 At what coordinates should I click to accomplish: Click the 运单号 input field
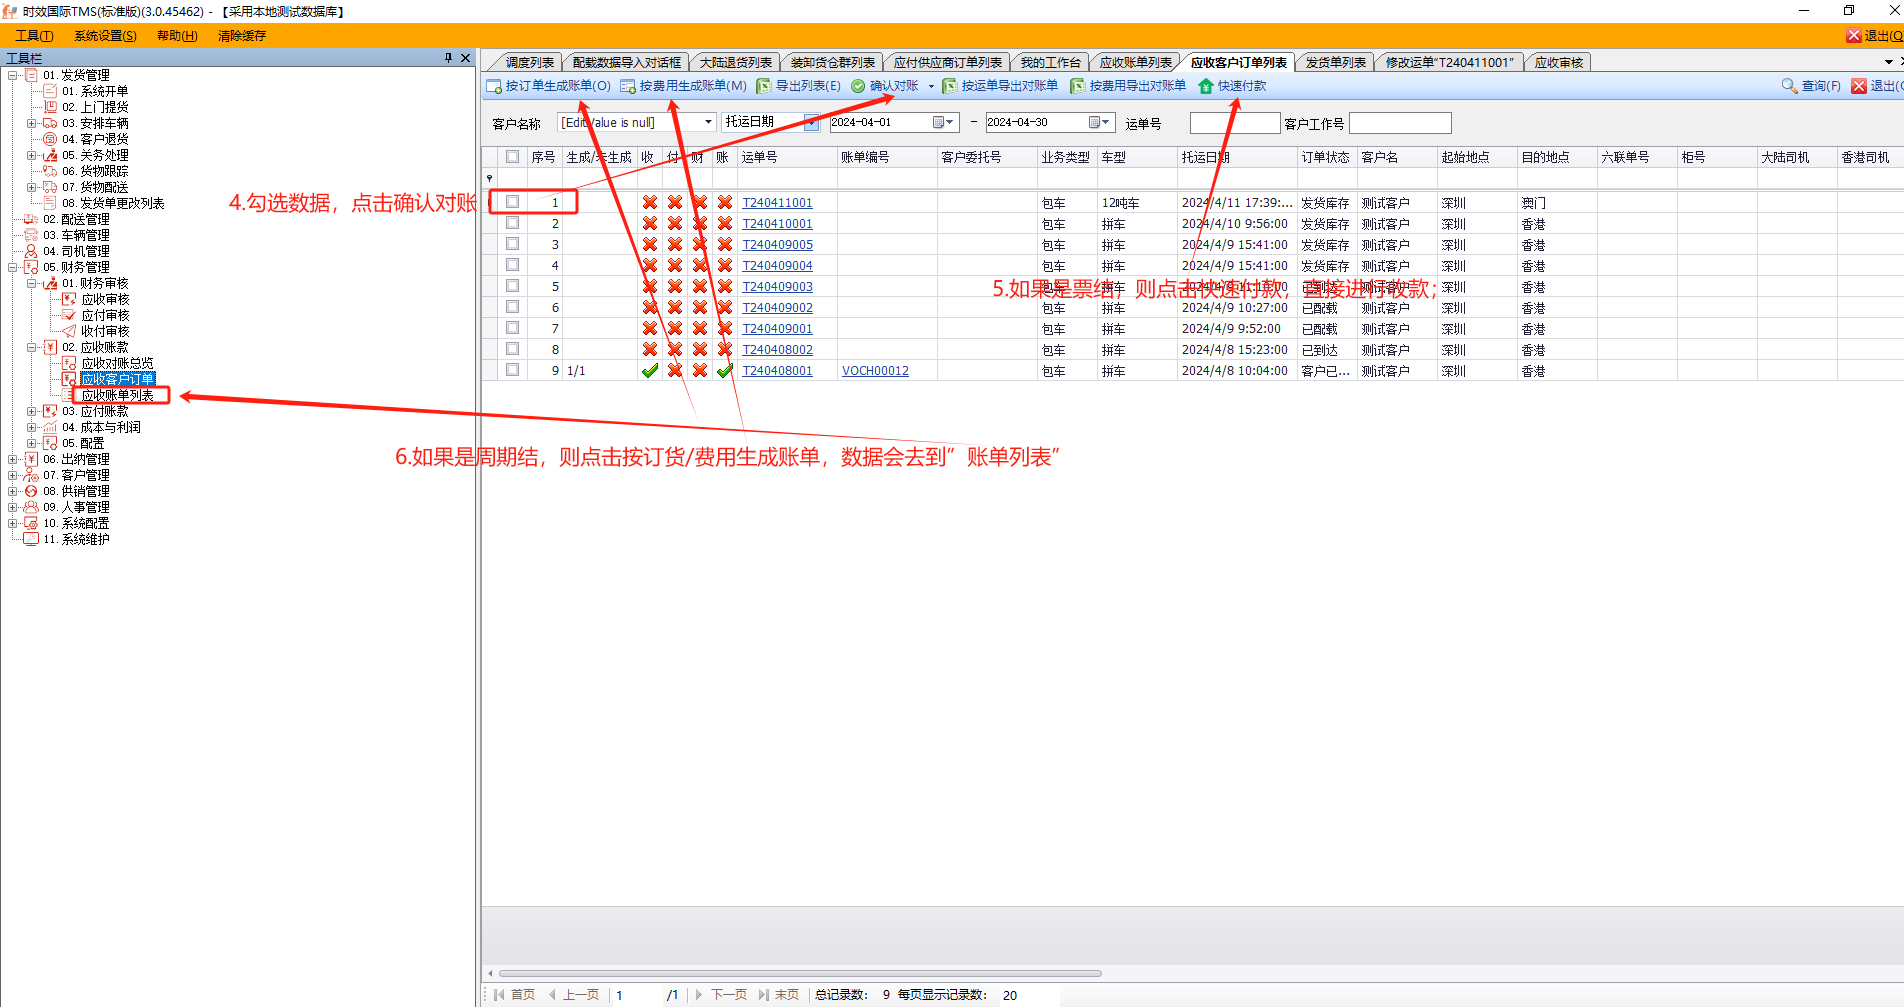click(x=1234, y=123)
